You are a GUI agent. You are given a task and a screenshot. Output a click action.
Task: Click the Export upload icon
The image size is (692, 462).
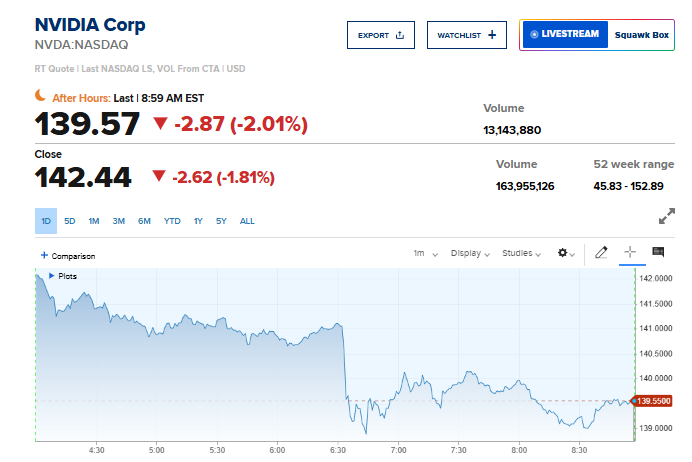(x=400, y=35)
